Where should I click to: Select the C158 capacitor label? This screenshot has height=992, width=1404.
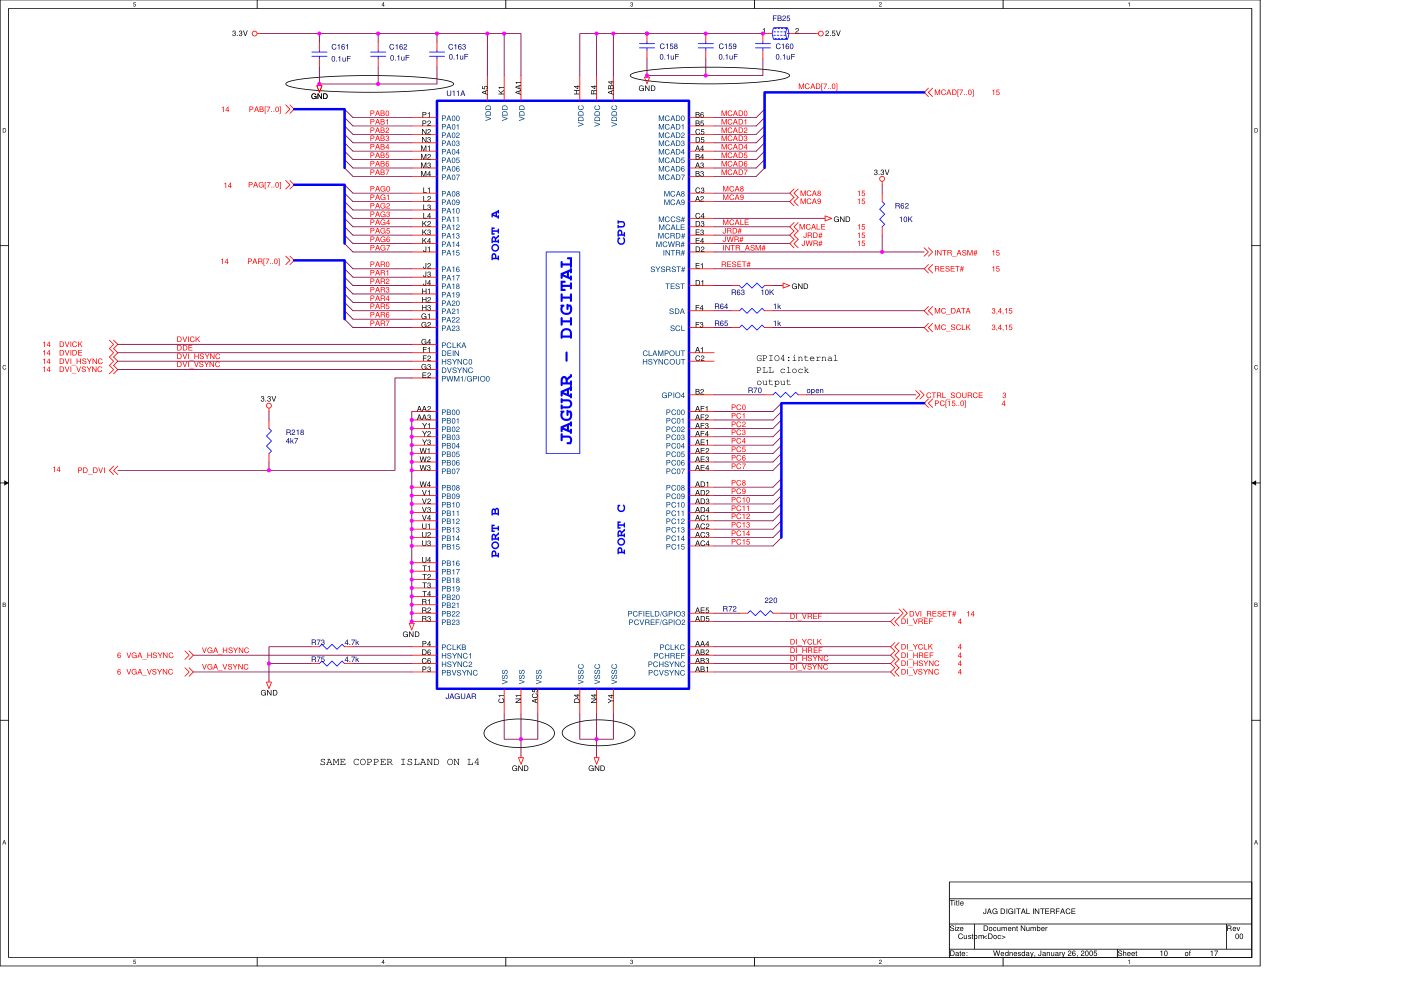click(x=669, y=46)
